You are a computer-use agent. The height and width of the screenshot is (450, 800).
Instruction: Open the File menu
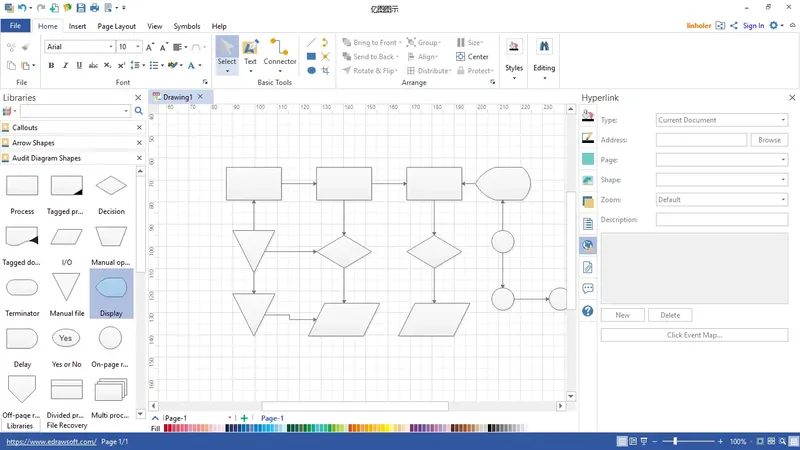[x=15, y=26]
